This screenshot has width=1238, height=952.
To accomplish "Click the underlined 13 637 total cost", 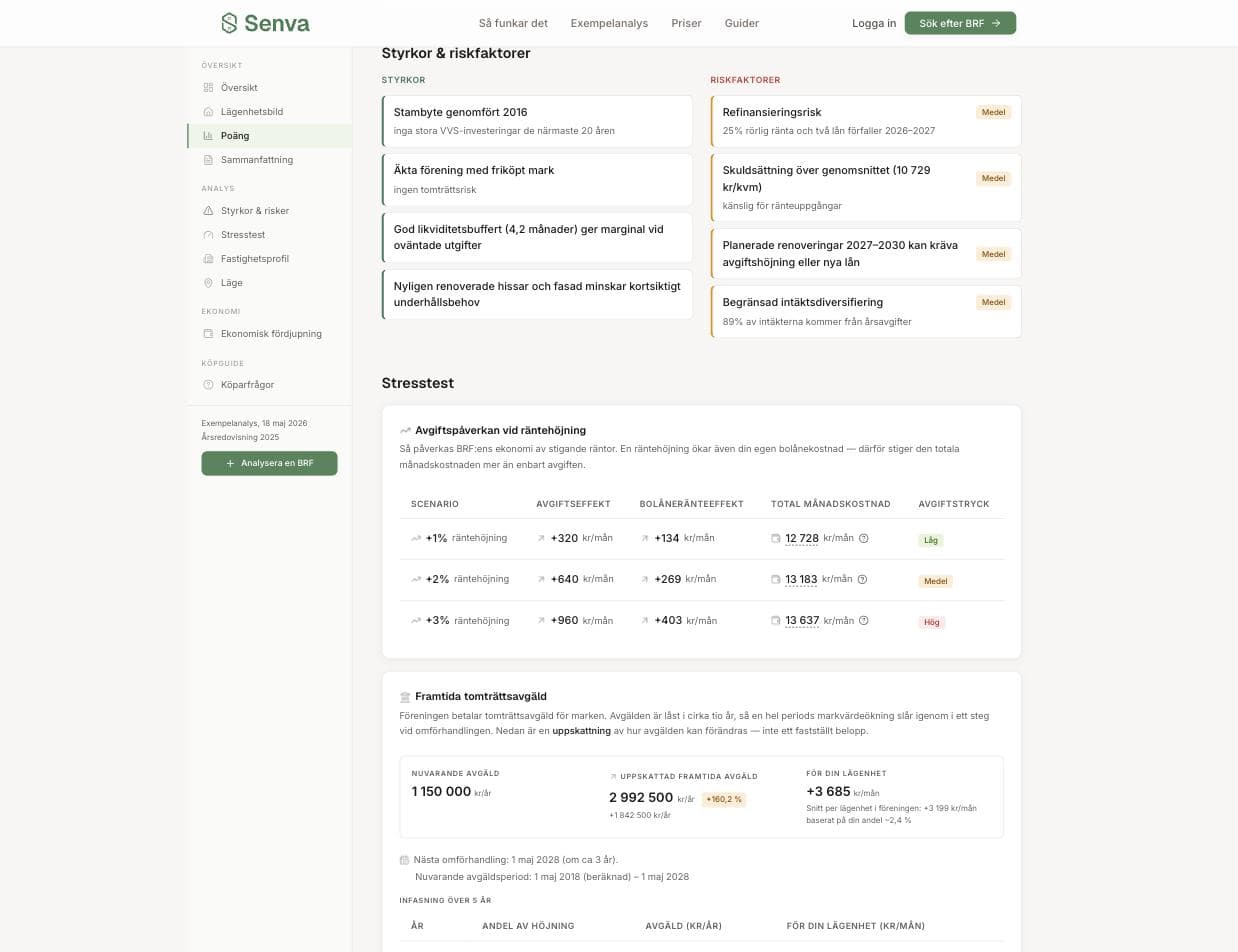I will (802, 620).
